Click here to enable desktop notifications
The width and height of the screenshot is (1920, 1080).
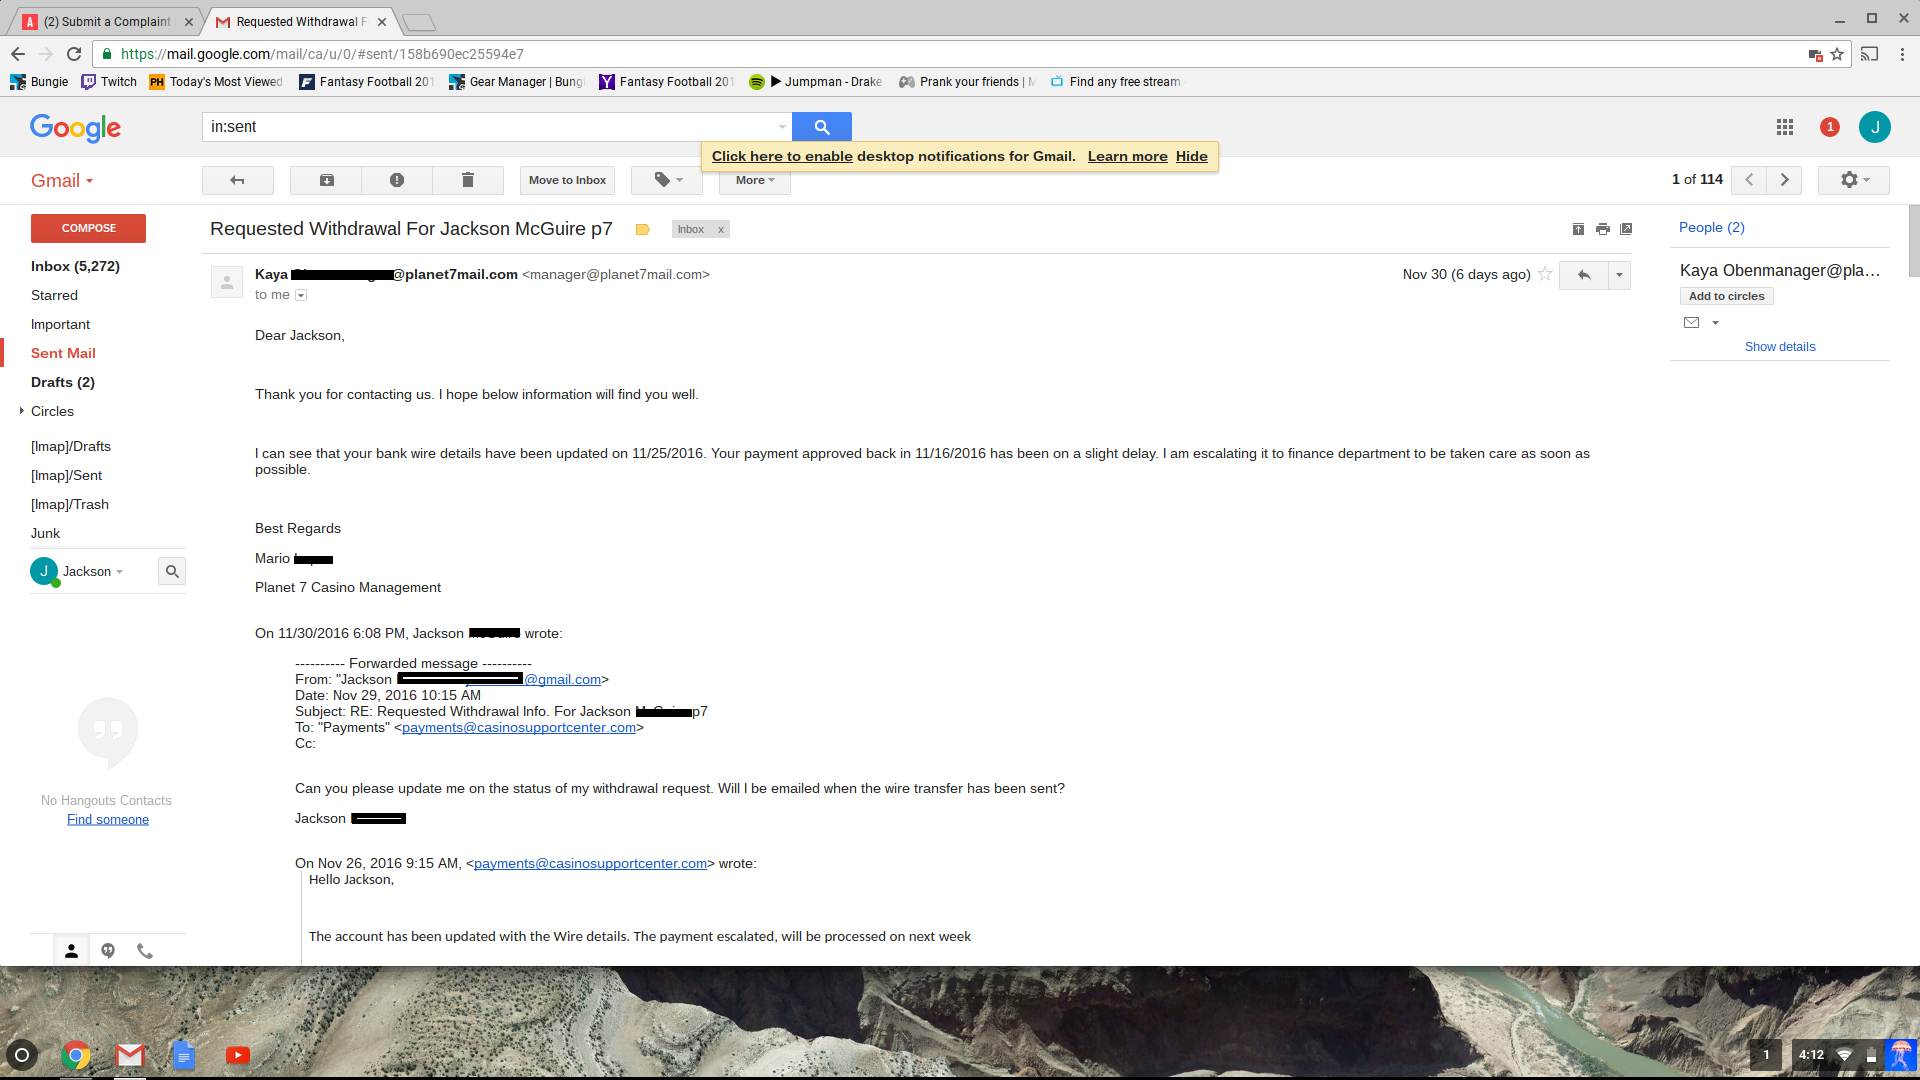(782, 156)
